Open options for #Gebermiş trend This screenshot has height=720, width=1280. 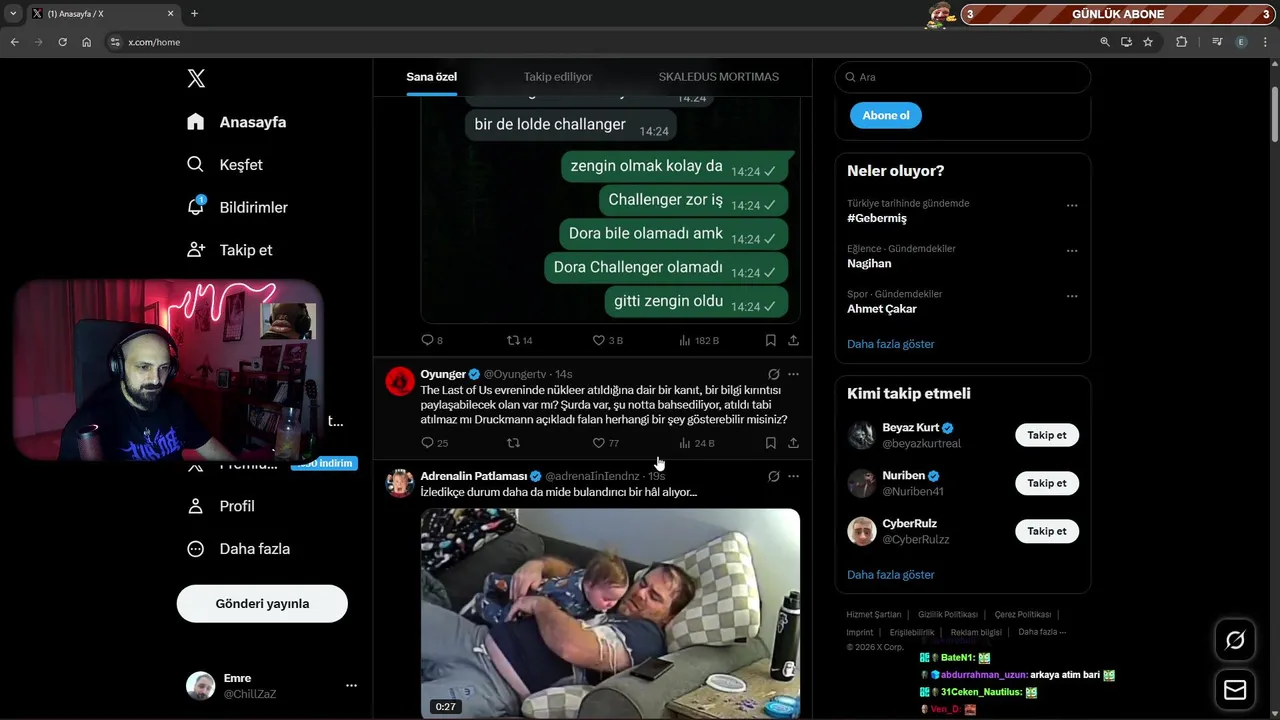point(1072,205)
